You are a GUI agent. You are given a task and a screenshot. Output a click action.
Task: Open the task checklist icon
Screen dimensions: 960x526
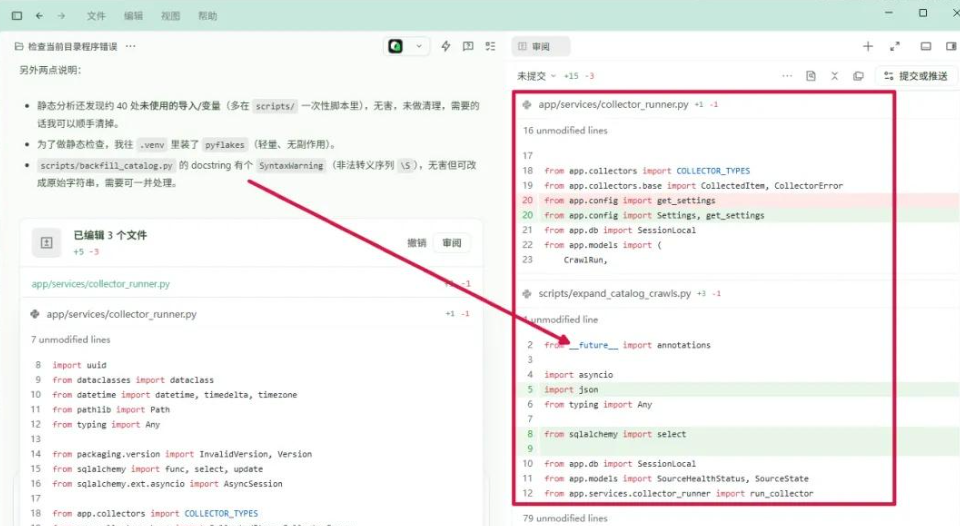[x=490, y=46]
